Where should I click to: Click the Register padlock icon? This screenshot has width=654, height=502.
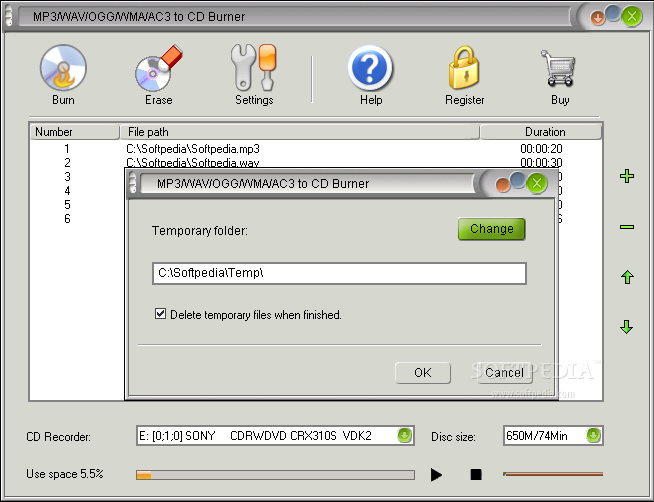click(x=464, y=68)
